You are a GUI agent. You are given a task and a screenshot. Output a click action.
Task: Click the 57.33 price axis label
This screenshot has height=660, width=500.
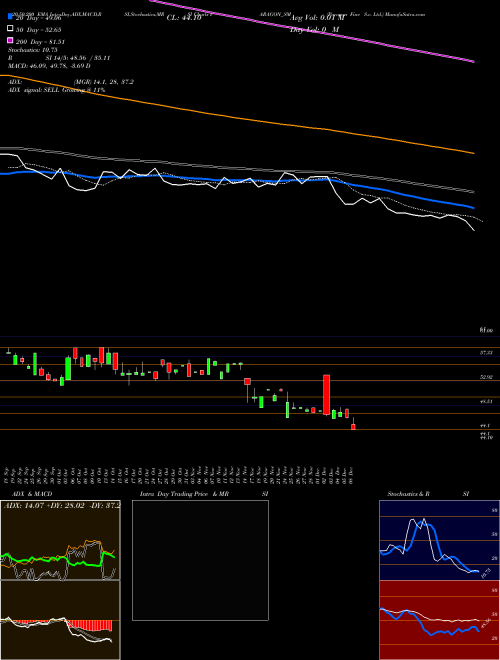[486, 353]
